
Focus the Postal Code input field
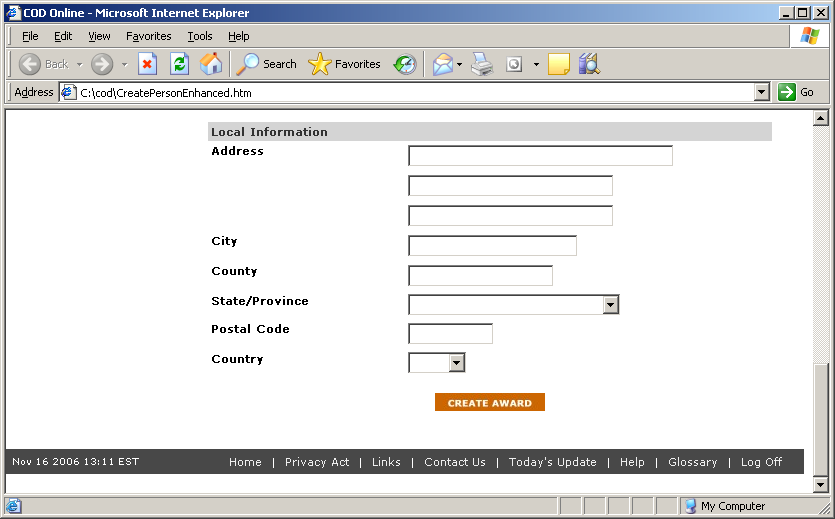coord(450,333)
